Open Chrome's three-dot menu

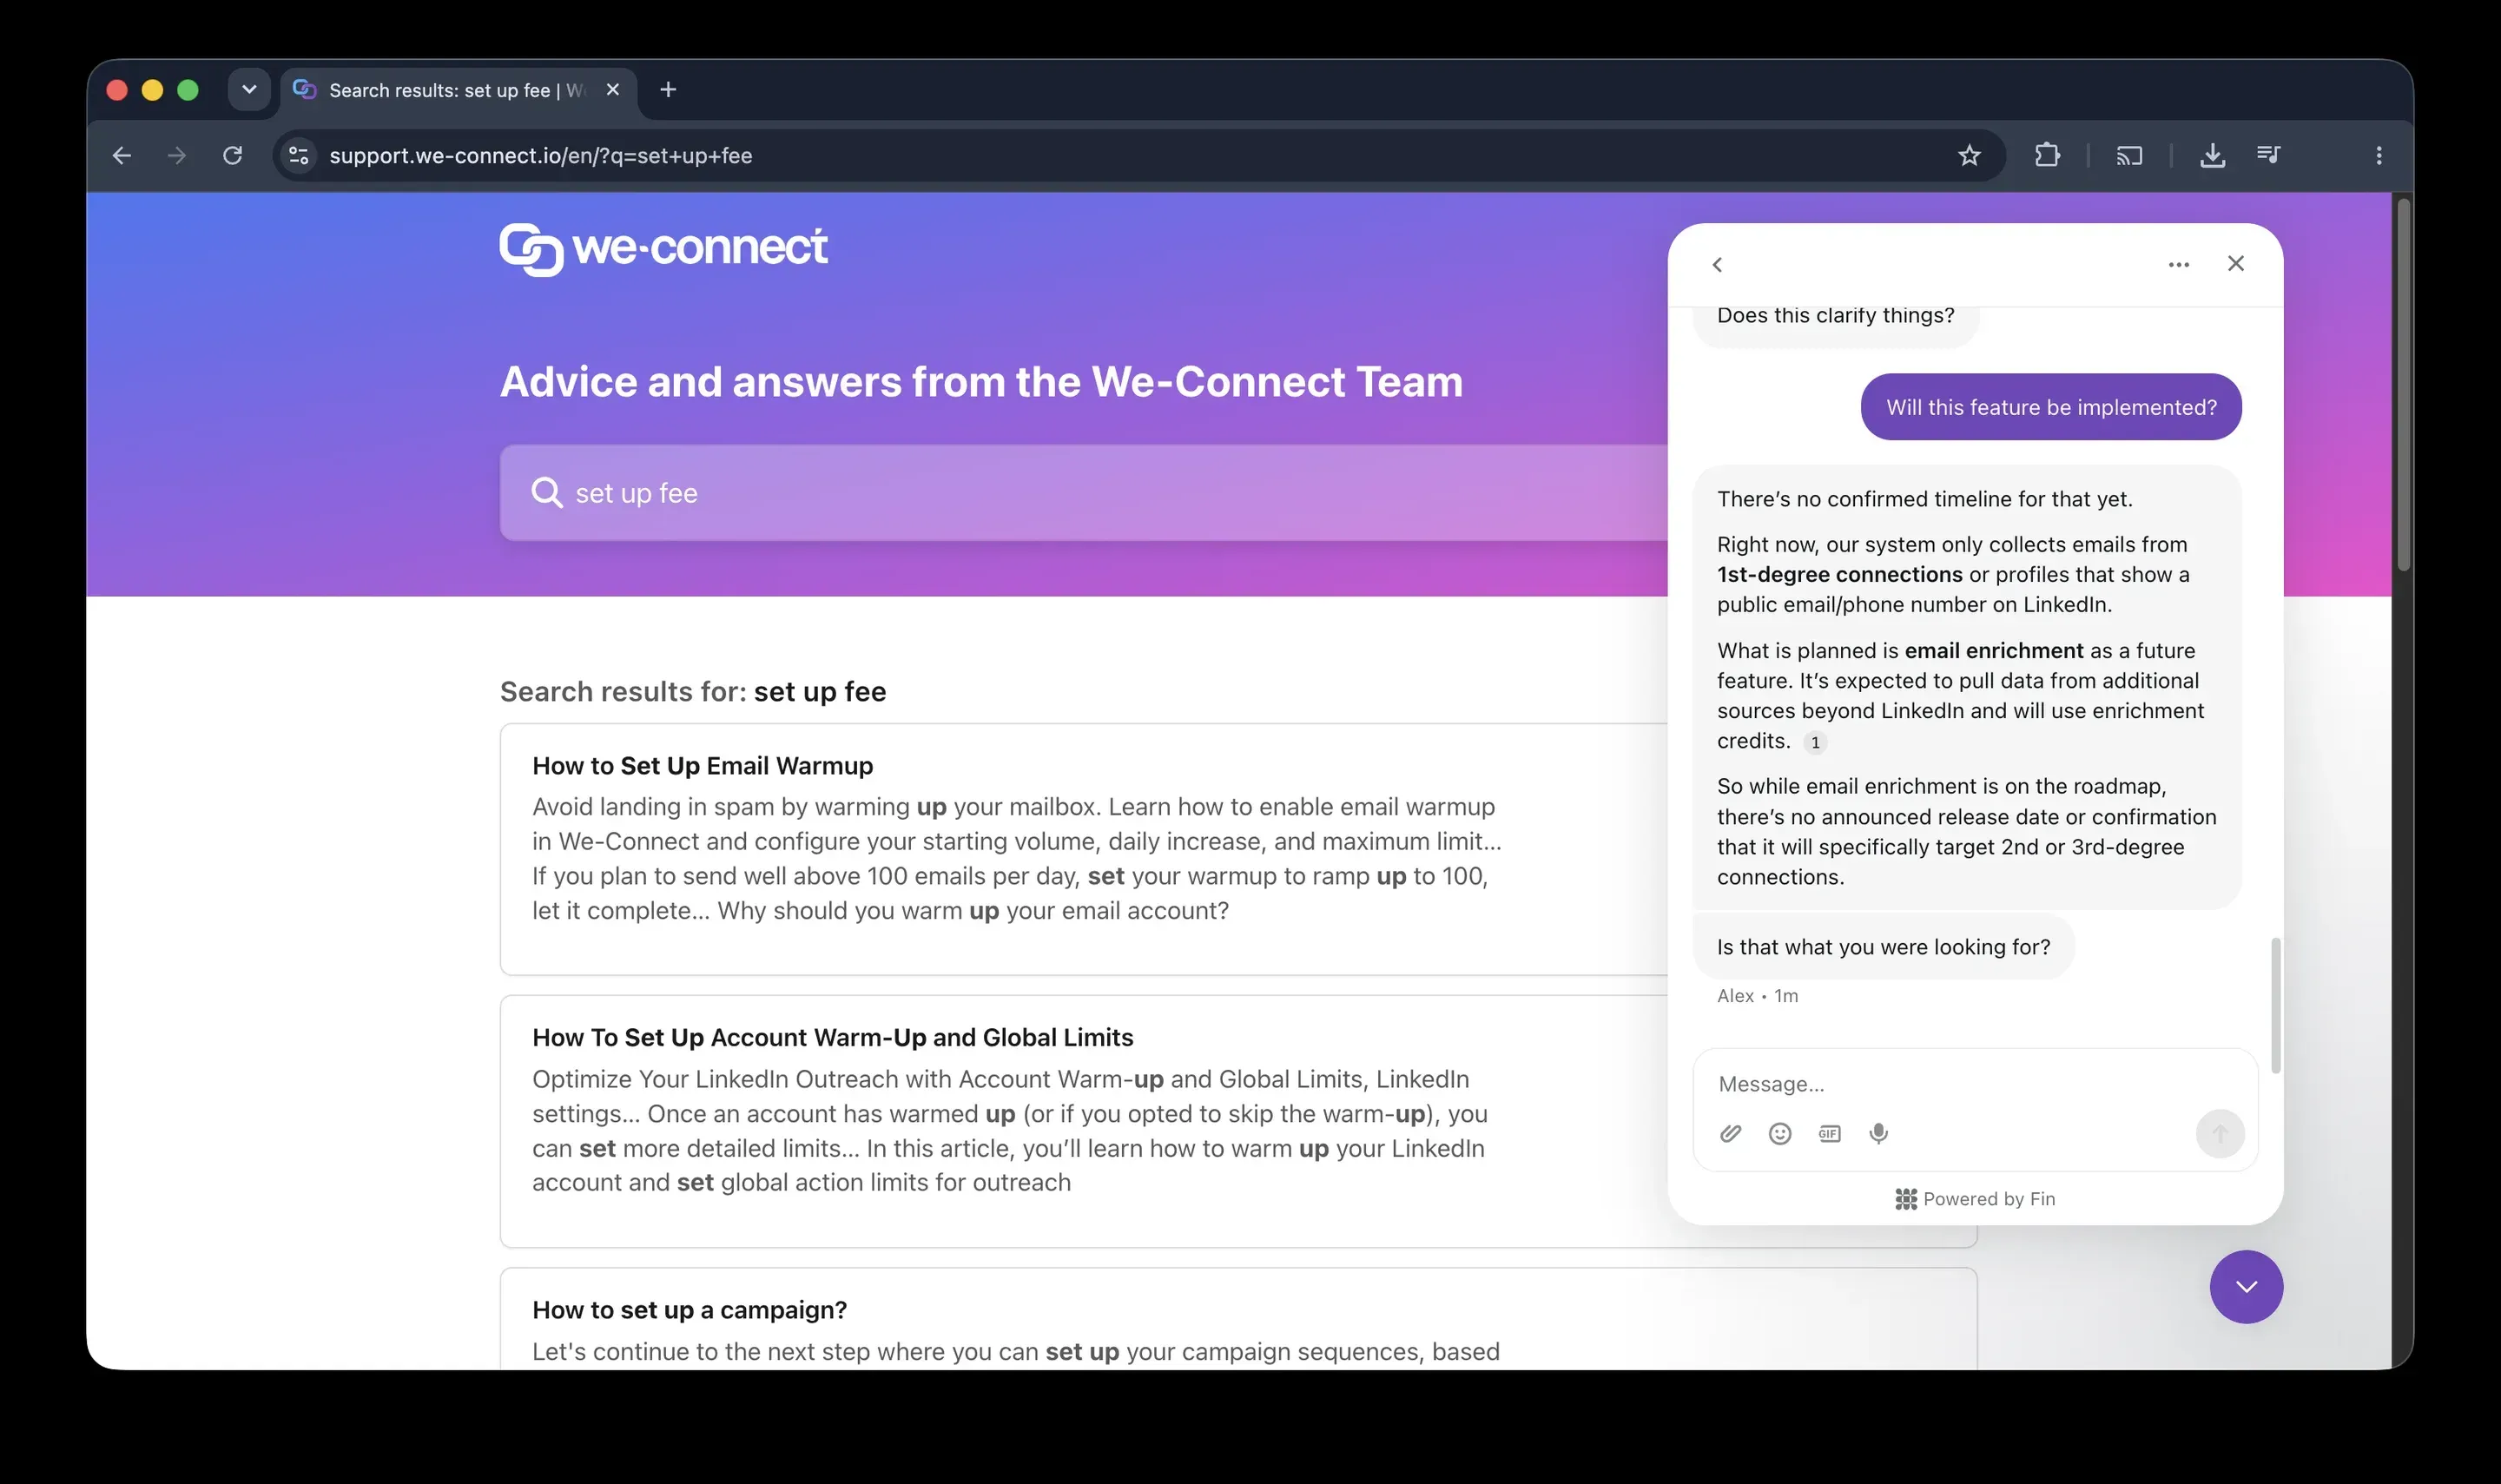2378,155
